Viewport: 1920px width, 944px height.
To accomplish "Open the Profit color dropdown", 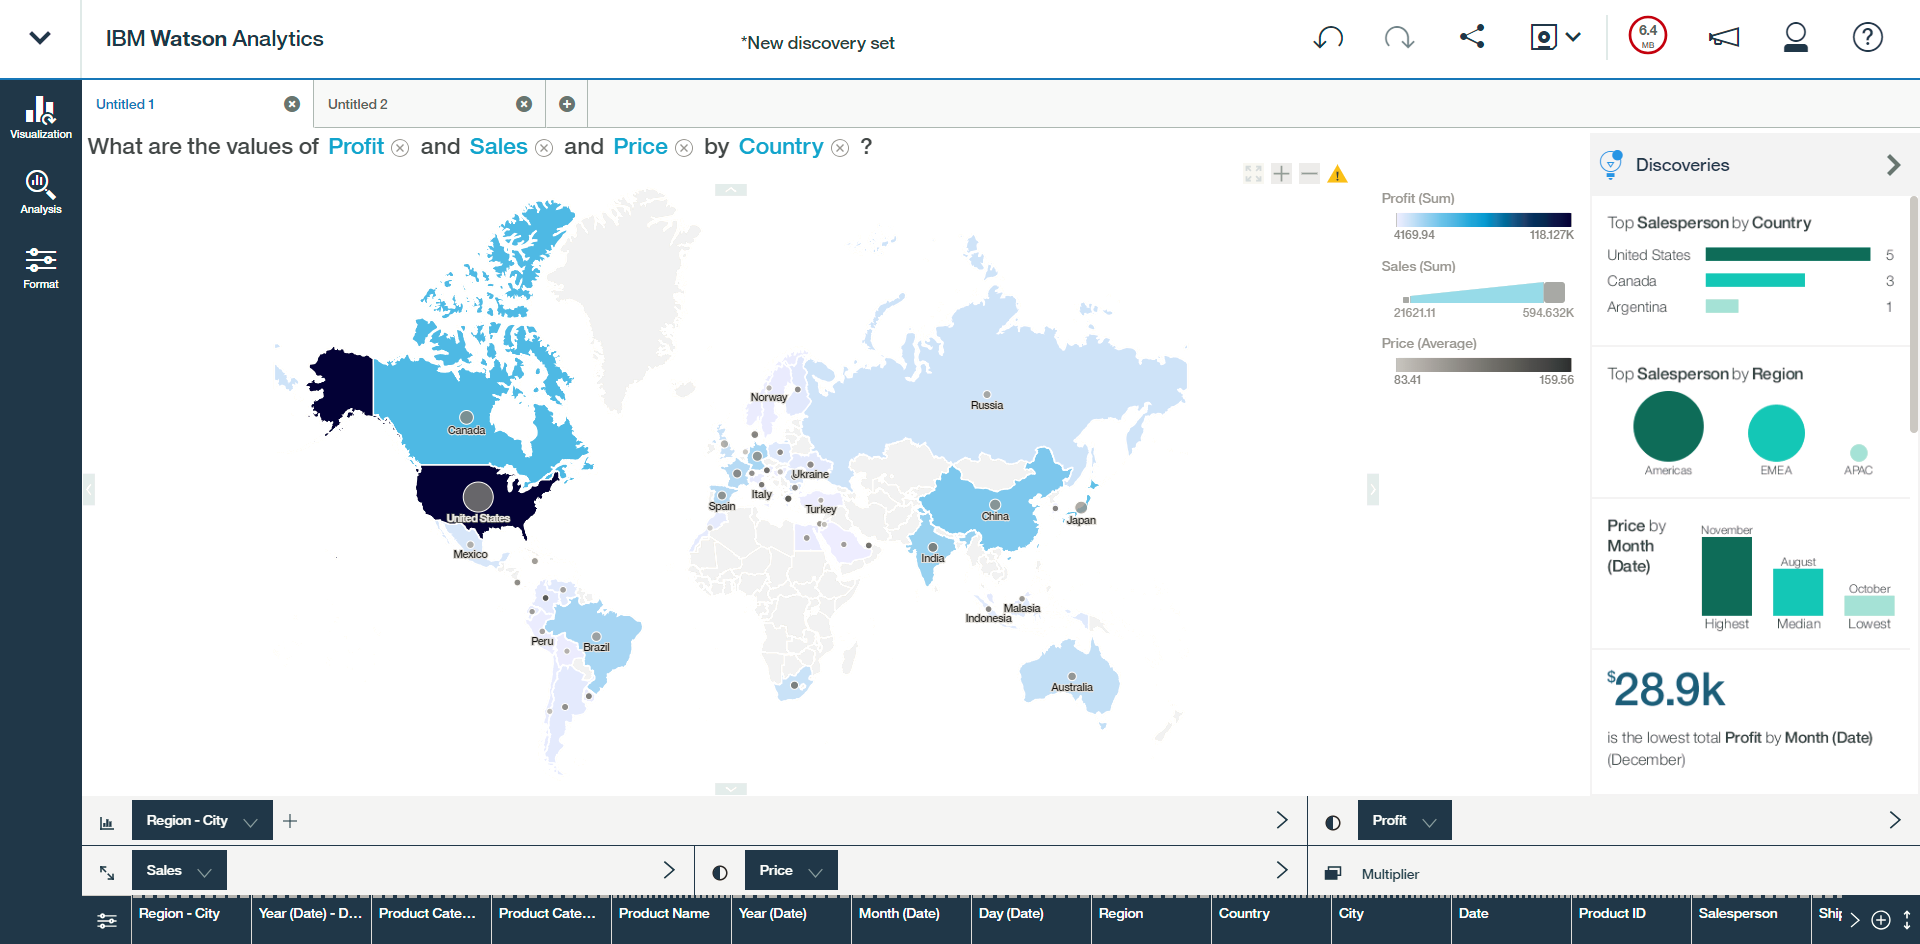I will pos(1404,820).
